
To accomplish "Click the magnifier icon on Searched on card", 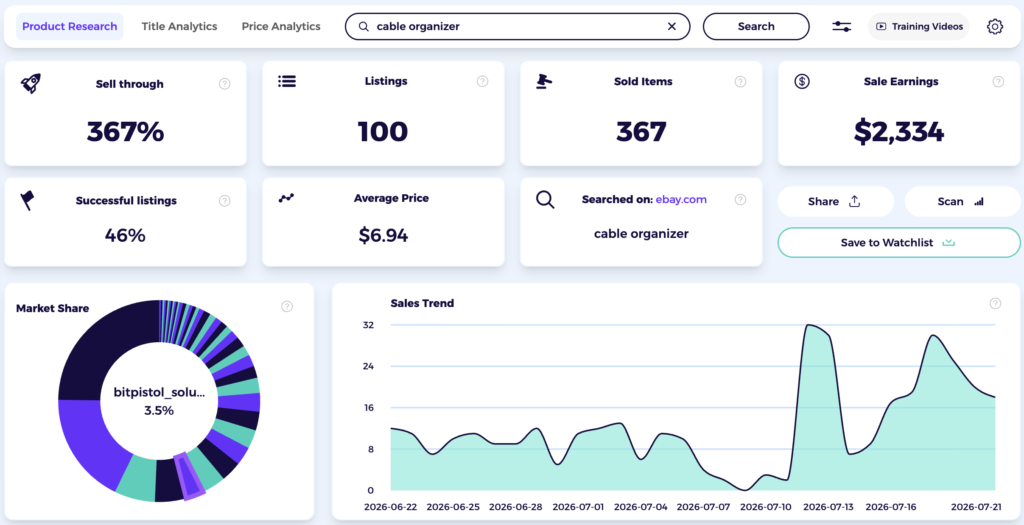I will coord(545,199).
